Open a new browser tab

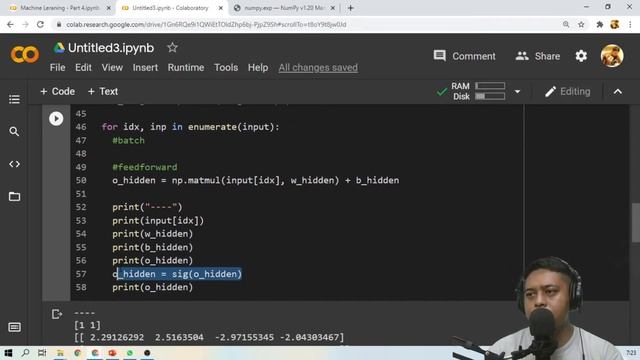[x=350, y=8]
